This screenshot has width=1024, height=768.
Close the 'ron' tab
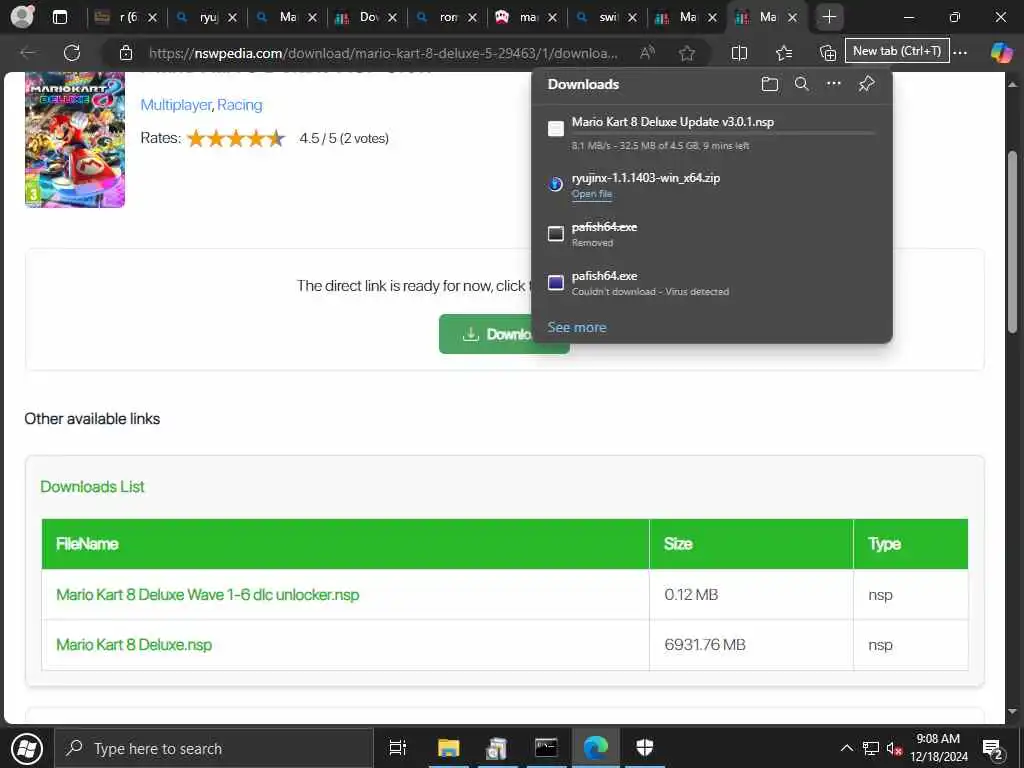click(472, 18)
